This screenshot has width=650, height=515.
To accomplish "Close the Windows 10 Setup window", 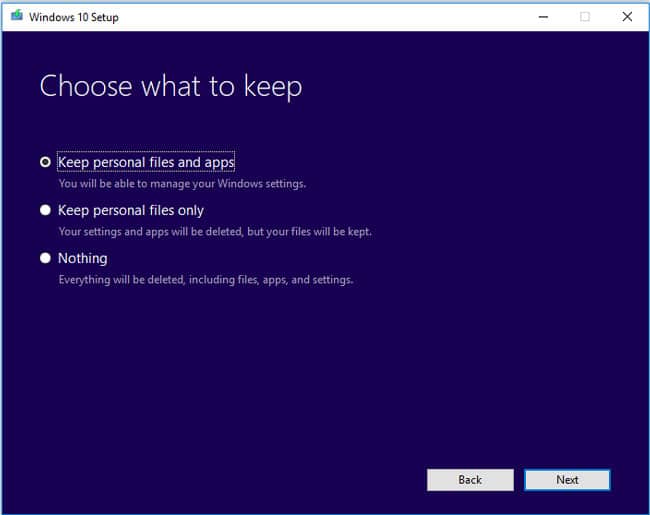I will point(627,17).
